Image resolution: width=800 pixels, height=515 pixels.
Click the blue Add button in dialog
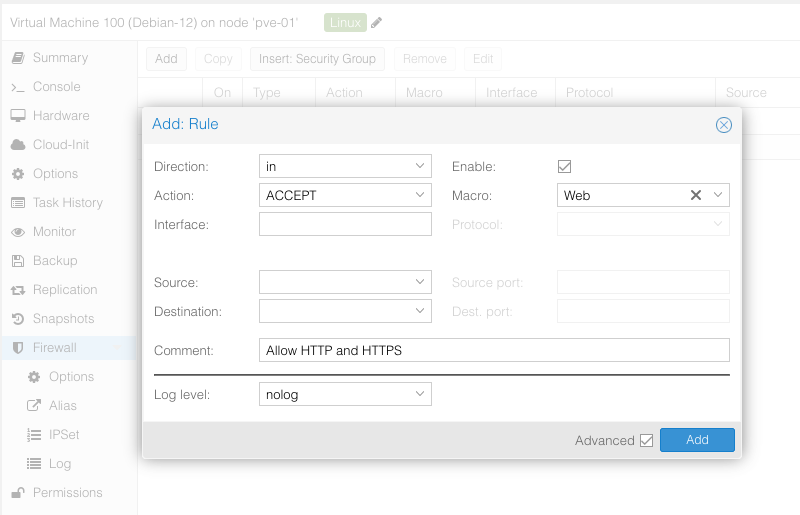697,440
